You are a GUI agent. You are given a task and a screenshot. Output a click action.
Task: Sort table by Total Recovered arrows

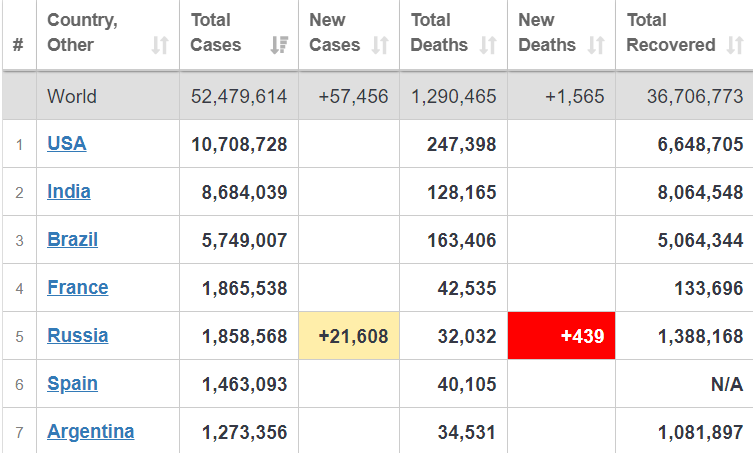735,45
